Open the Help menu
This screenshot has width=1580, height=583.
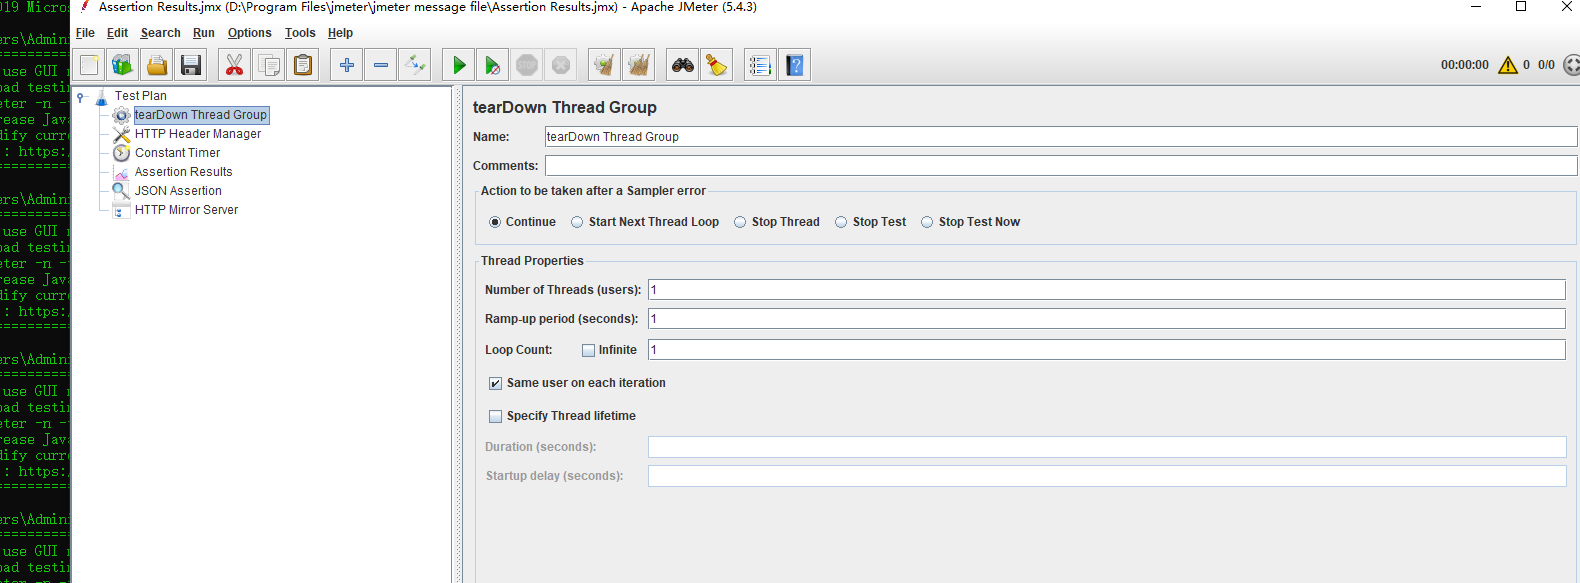click(340, 33)
